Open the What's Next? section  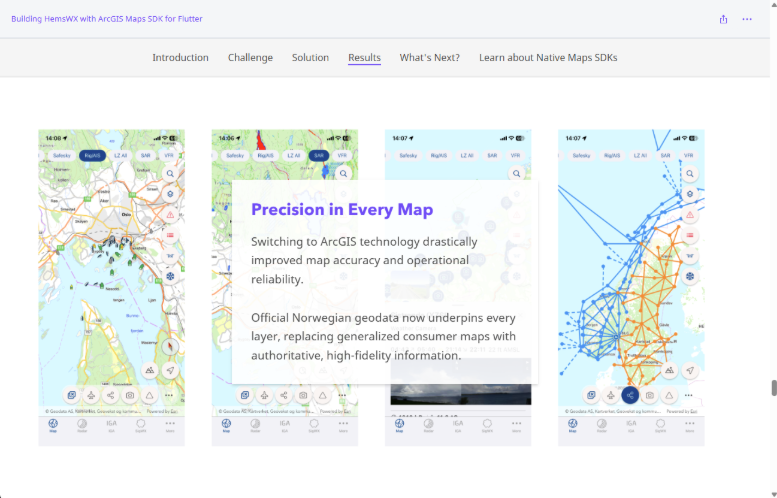click(430, 57)
